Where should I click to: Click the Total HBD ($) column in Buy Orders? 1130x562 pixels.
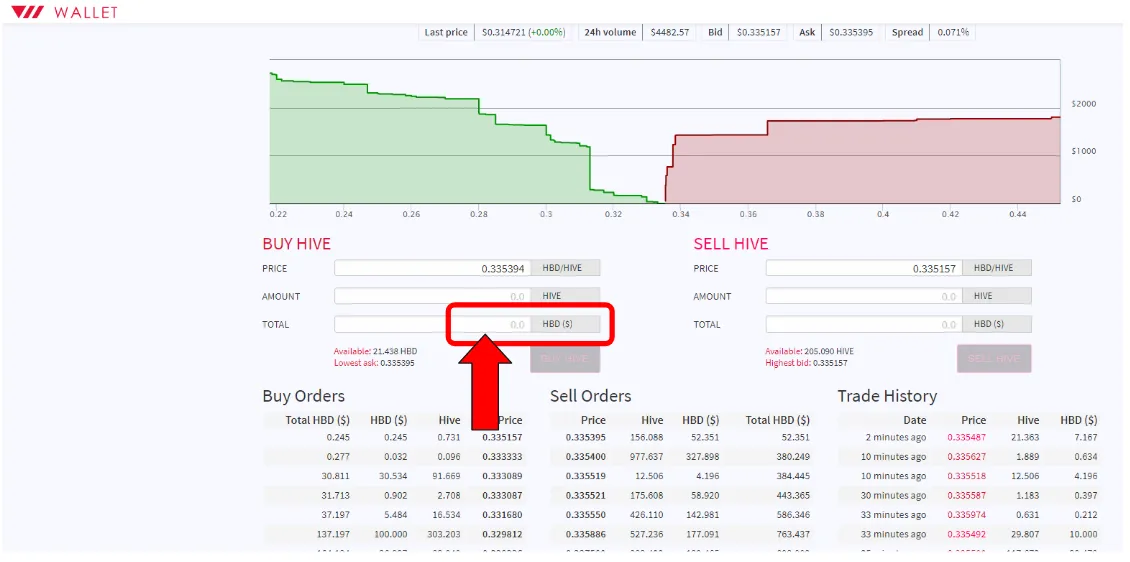(x=317, y=420)
